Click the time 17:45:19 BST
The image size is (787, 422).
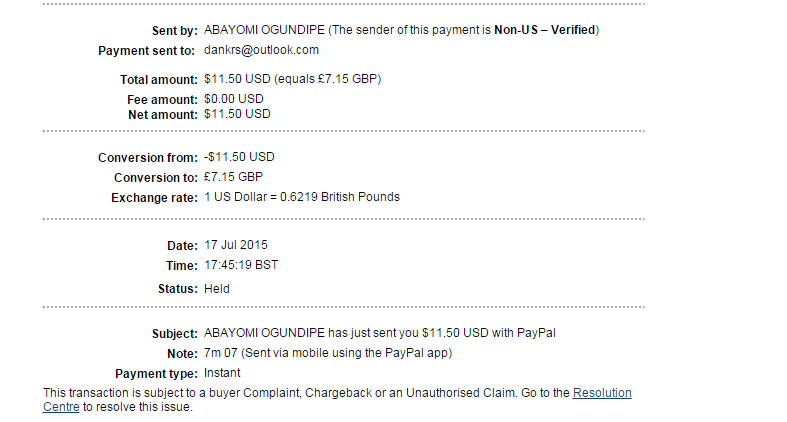coord(241,265)
